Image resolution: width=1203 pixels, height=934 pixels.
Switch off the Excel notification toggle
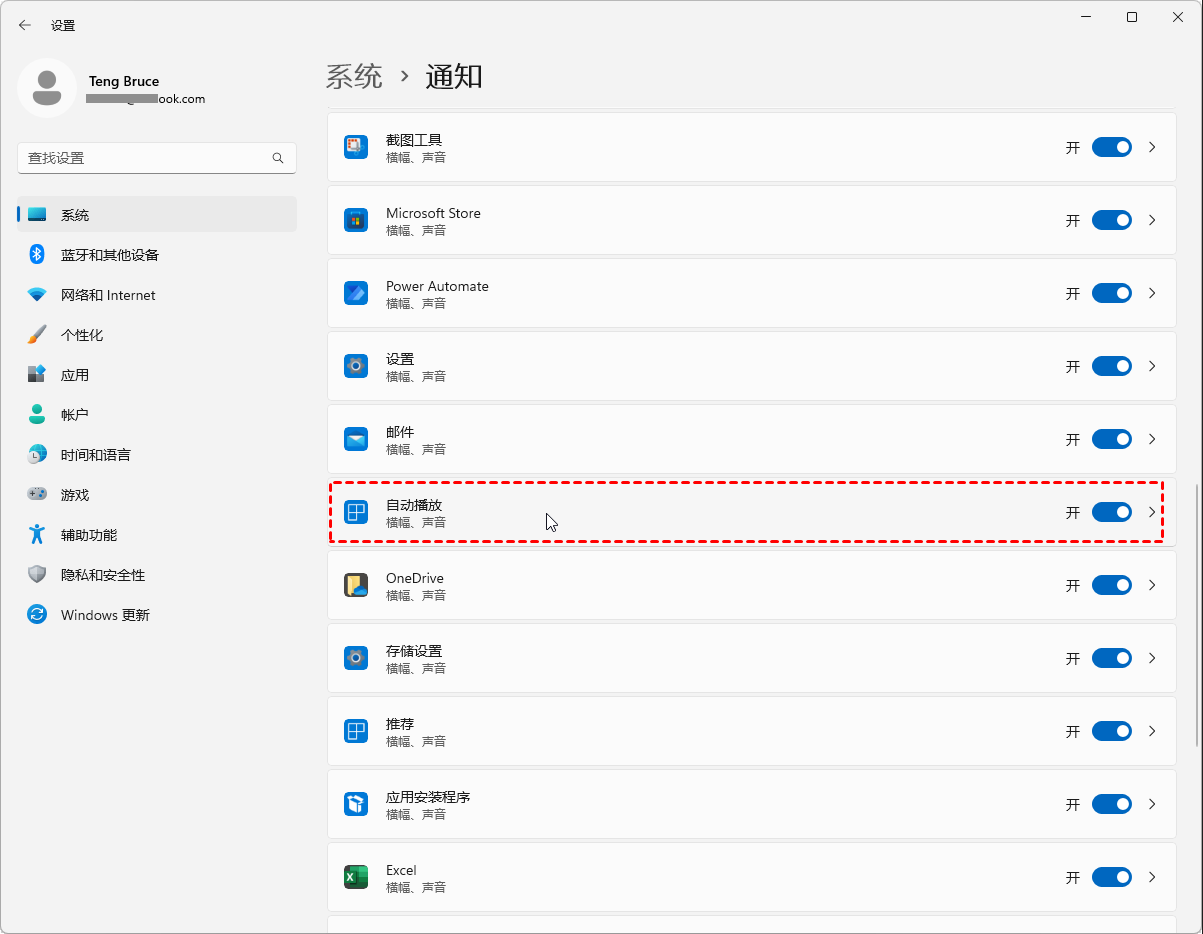(1111, 877)
